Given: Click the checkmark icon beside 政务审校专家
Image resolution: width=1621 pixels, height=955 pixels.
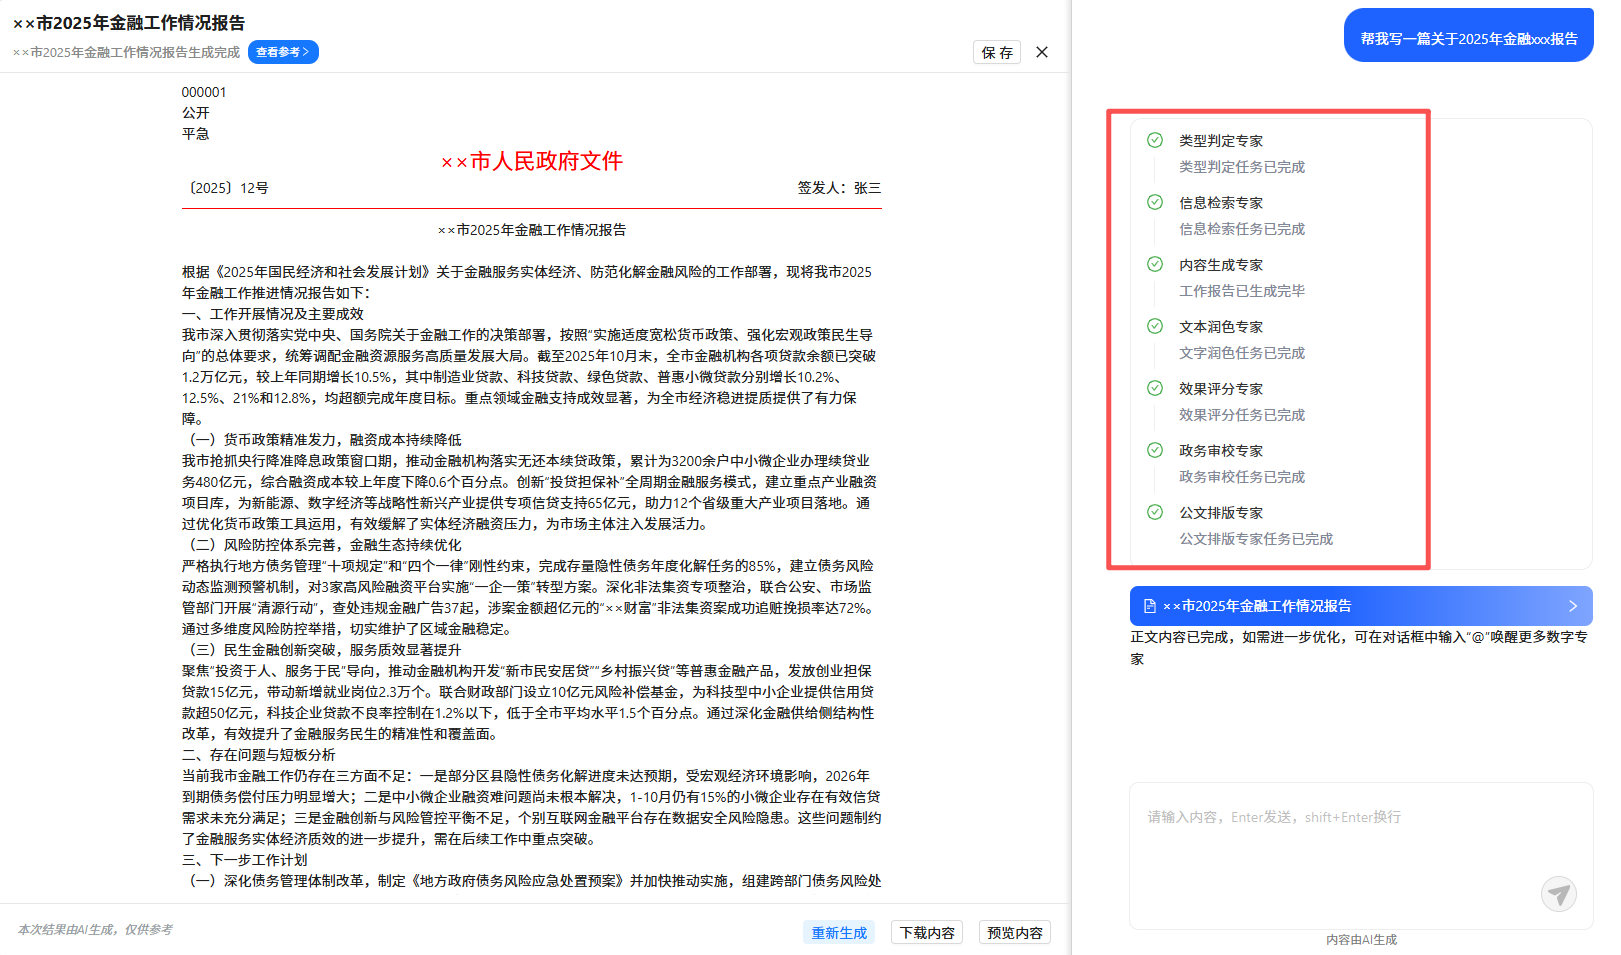Looking at the screenshot, I should [x=1155, y=450].
